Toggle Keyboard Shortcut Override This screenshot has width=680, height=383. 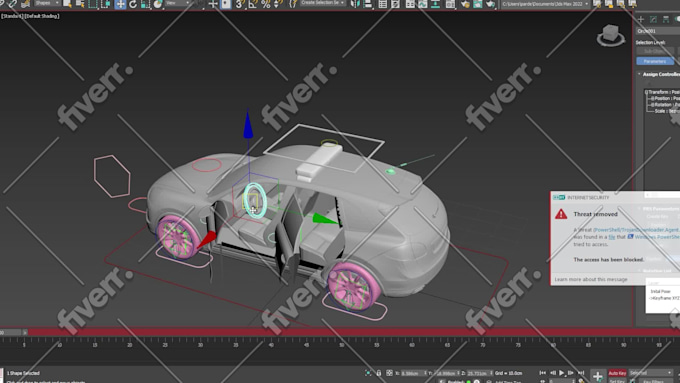click(x=226, y=4)
